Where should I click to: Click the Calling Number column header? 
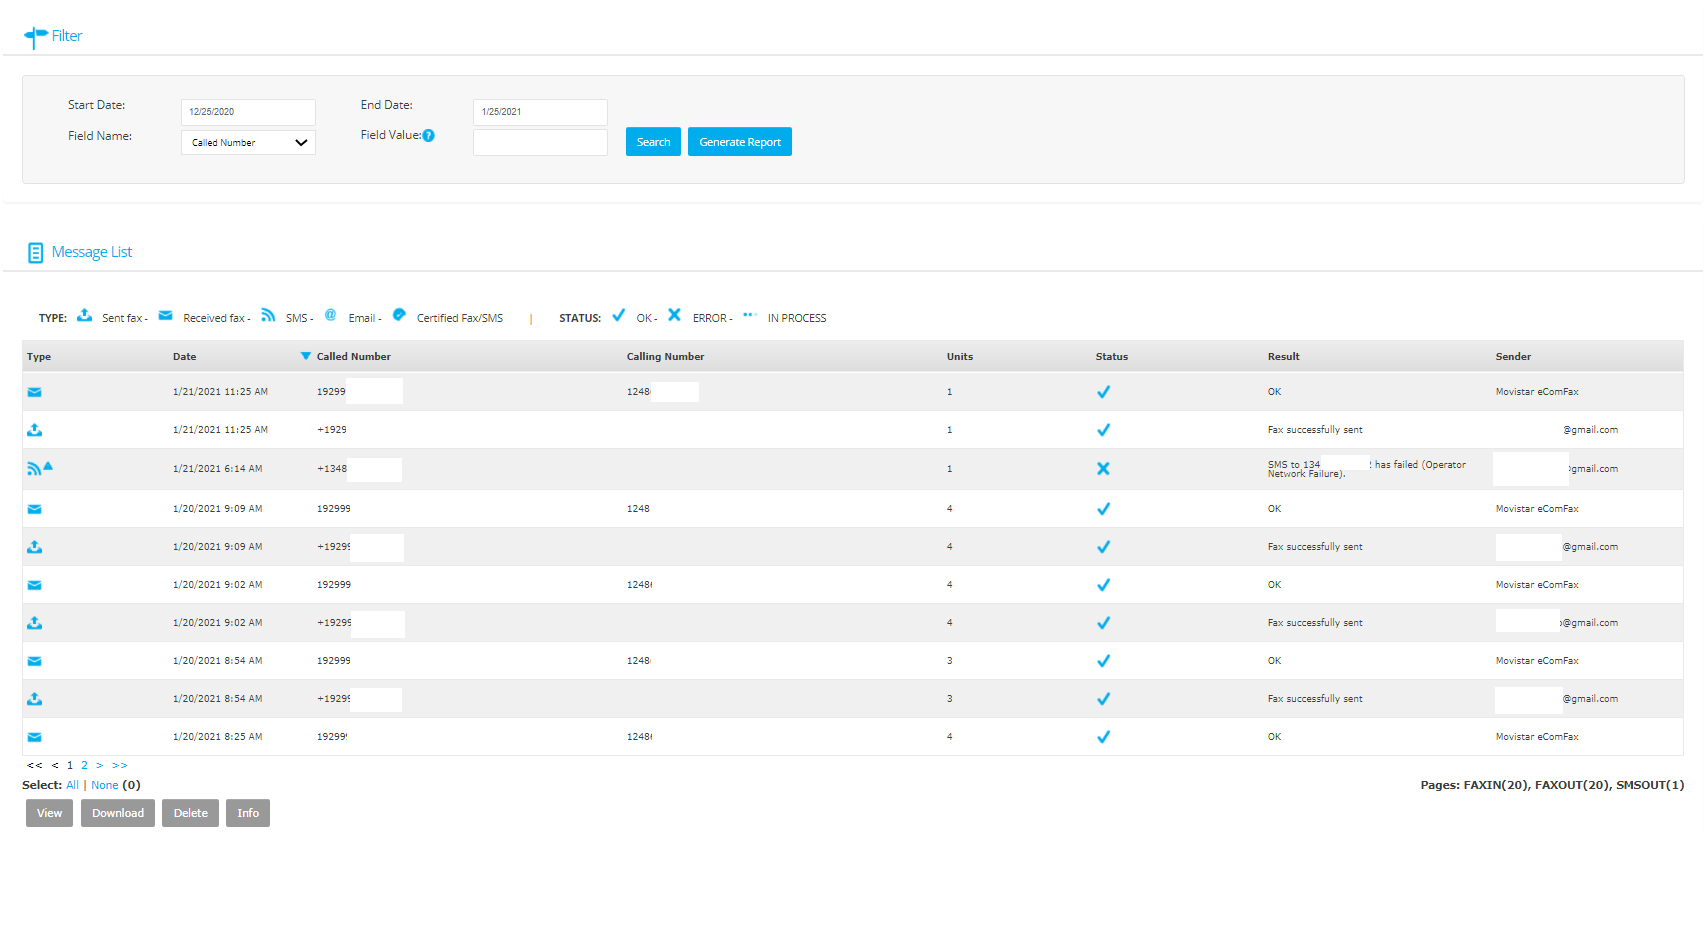pyautogui.click(x=665, y=357)
